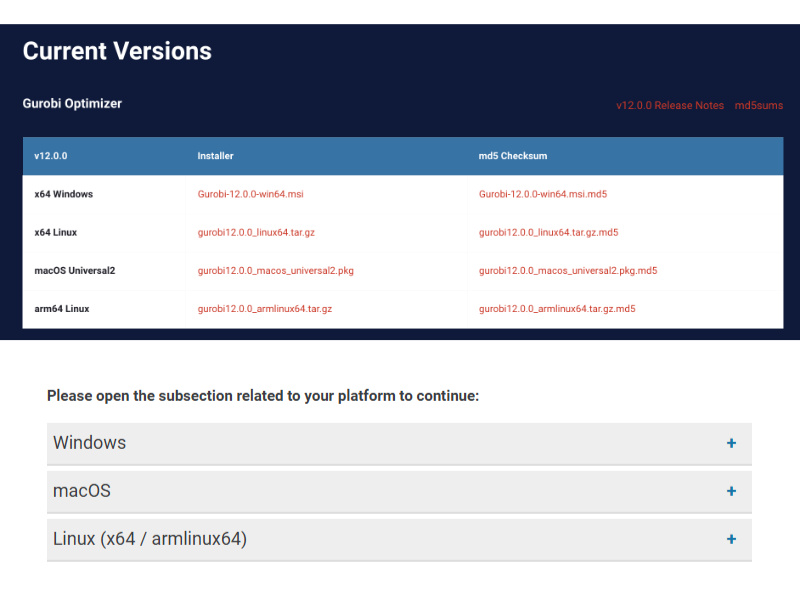Click the plus icon in Linux row

(x=731, y=539)
